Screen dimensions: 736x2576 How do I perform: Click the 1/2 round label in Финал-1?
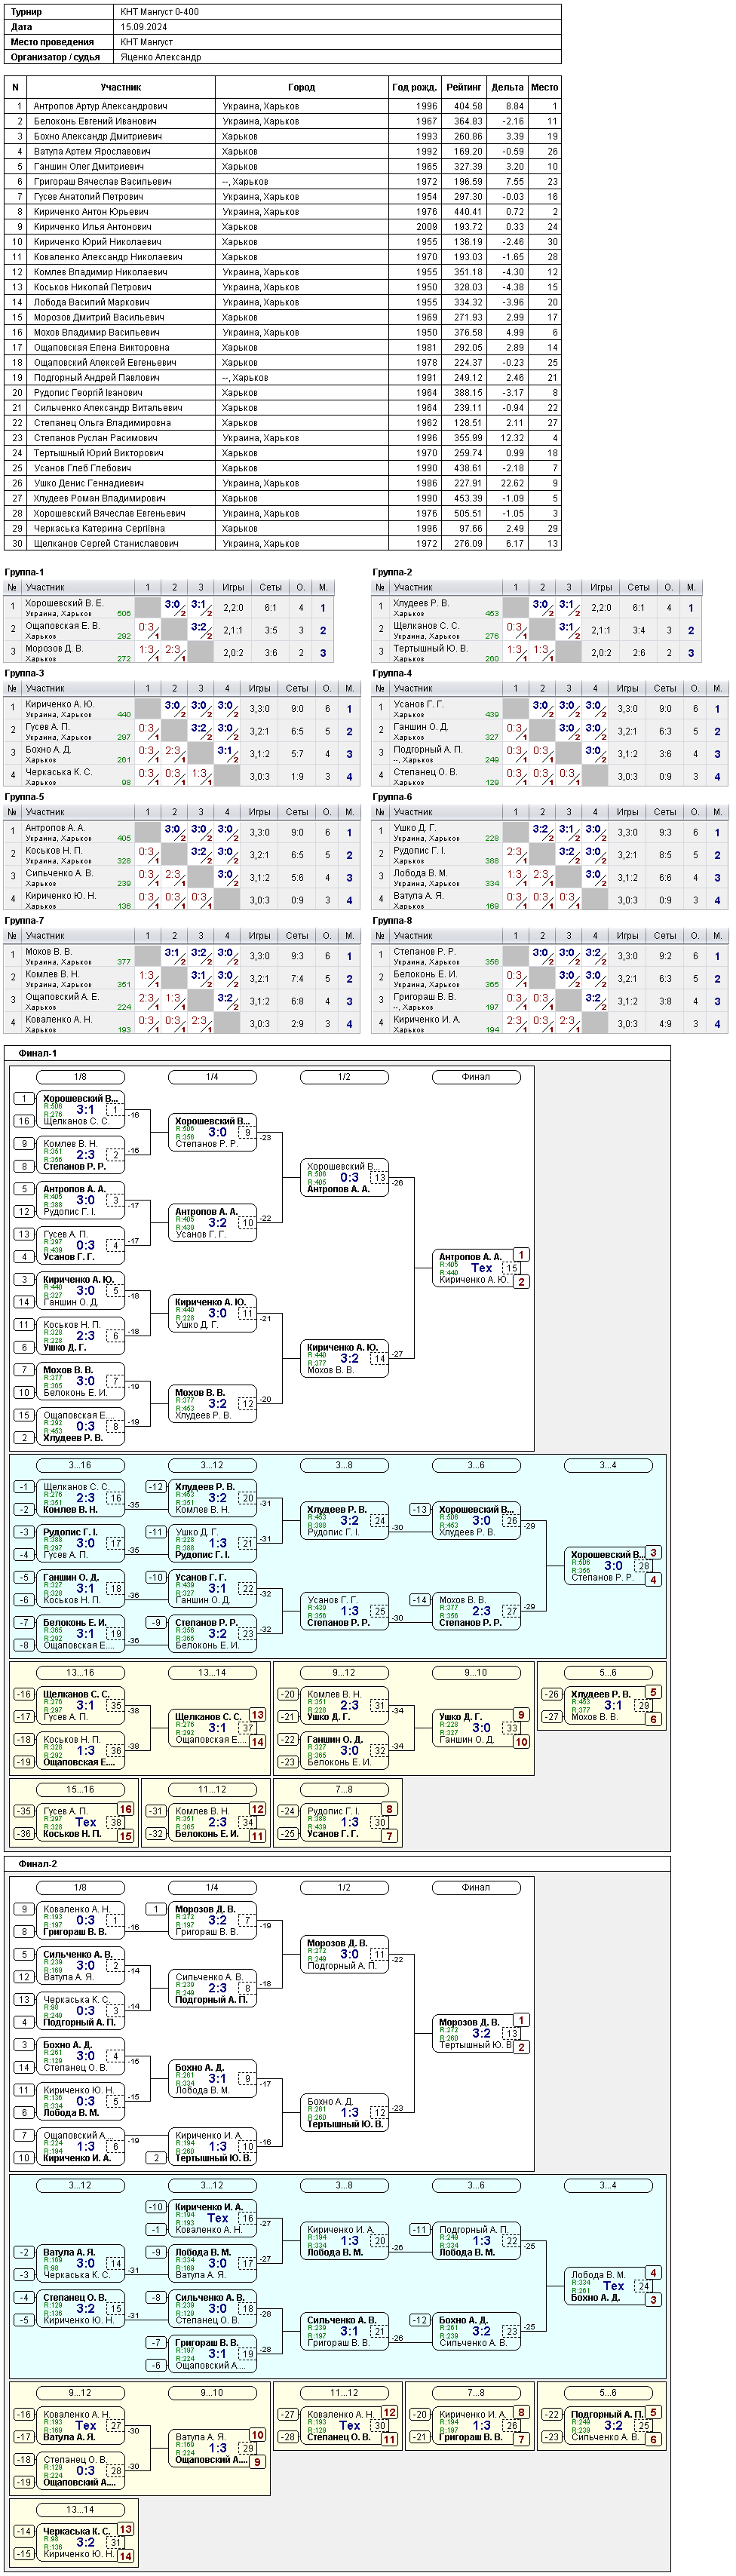pyautogui.click(x=344, y=1077)
